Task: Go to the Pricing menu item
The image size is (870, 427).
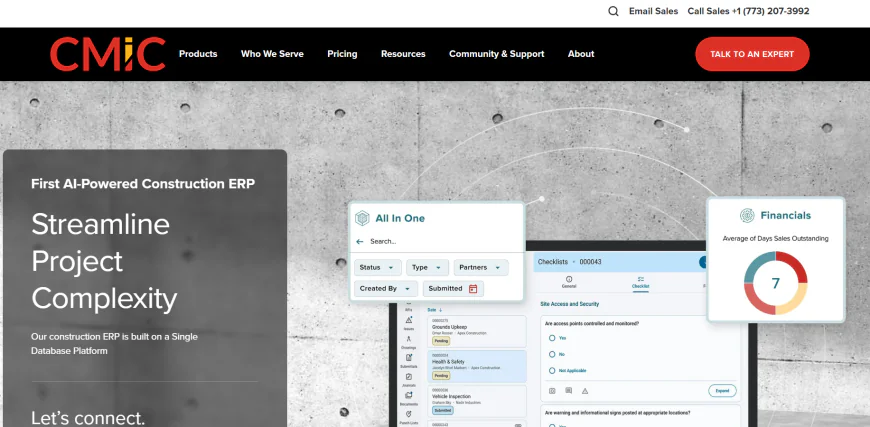Action: (x=342, y=54)
